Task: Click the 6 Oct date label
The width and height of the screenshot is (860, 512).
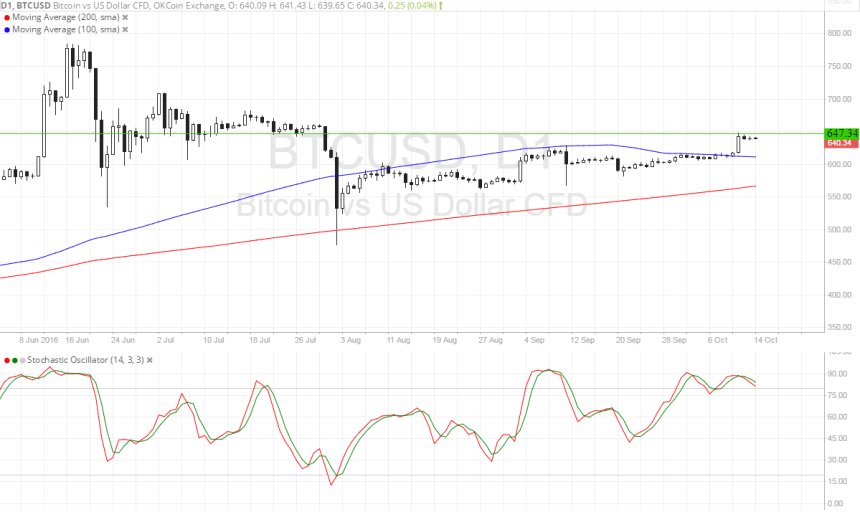Action: (717, 340)
